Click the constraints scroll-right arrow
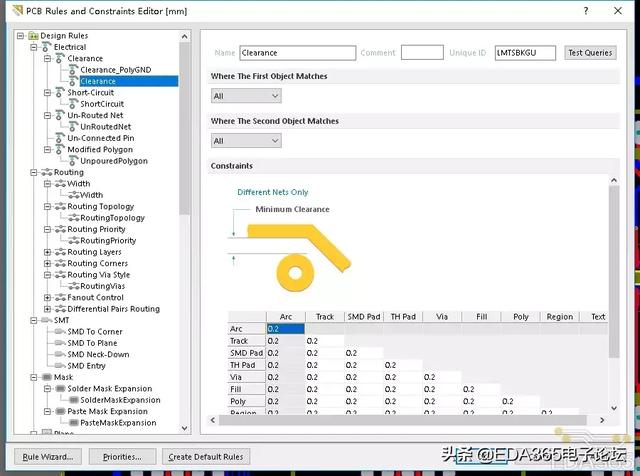The image size is (640, 476). point(602,420)
